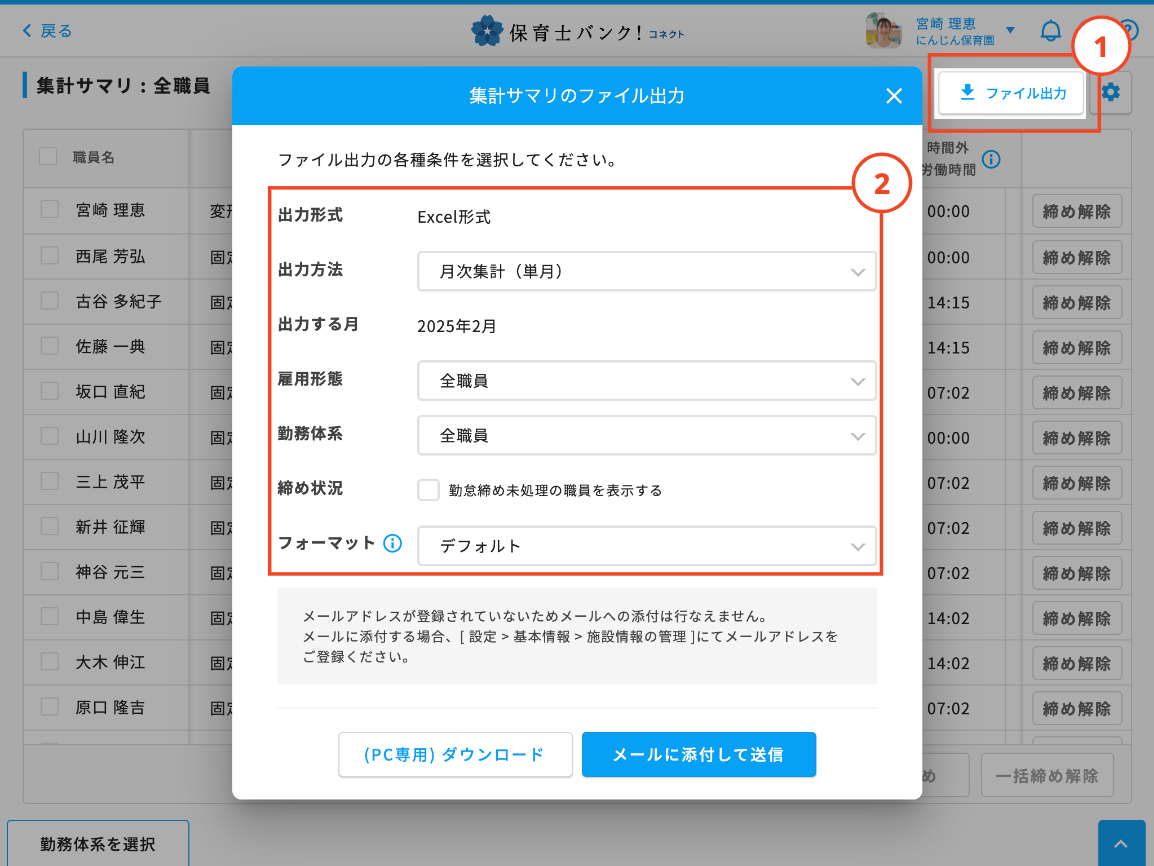Open the 雇用形態 dropdown

pos(646,381)
